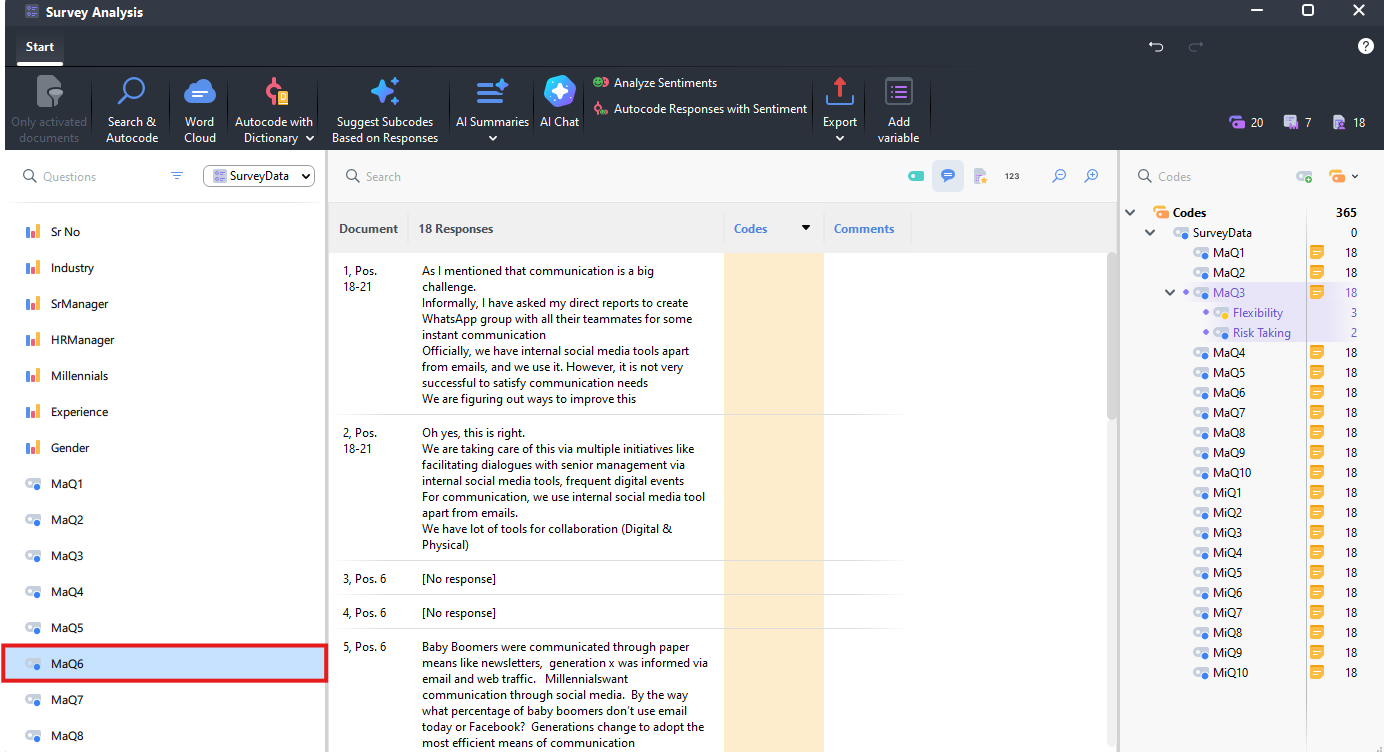Image resolution: width=1384 pixels, height=752 pixels.
Task: Launch the Word Cloud tool
Action: coord(200,110)
